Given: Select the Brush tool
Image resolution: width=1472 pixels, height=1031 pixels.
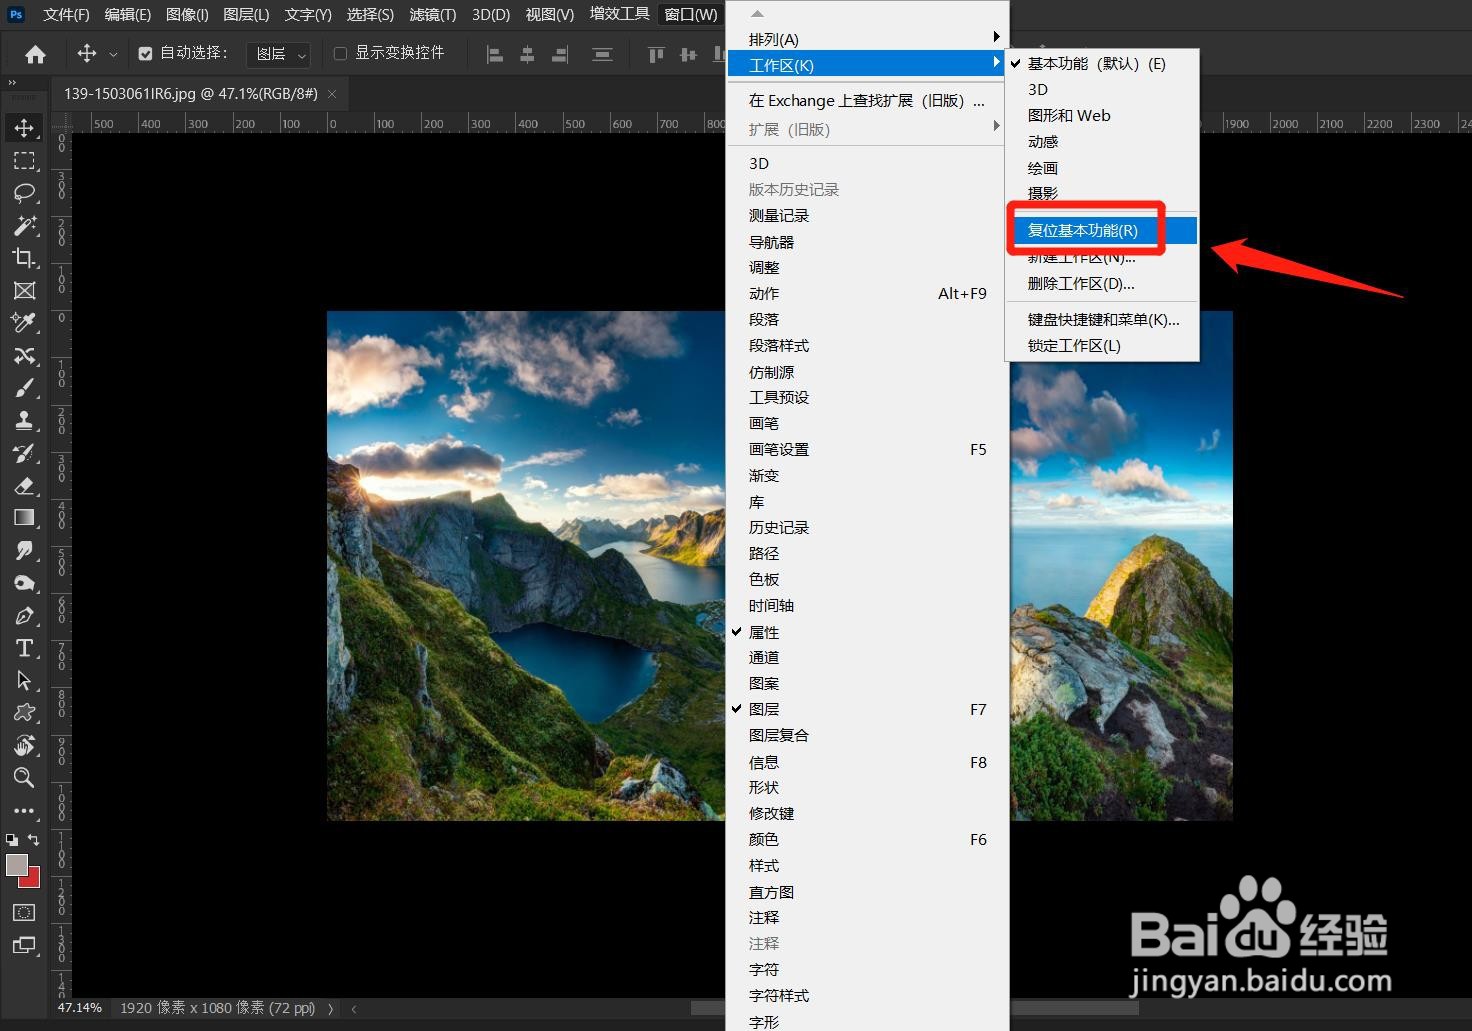Looking at the screenshot, I should click(24, 387).
